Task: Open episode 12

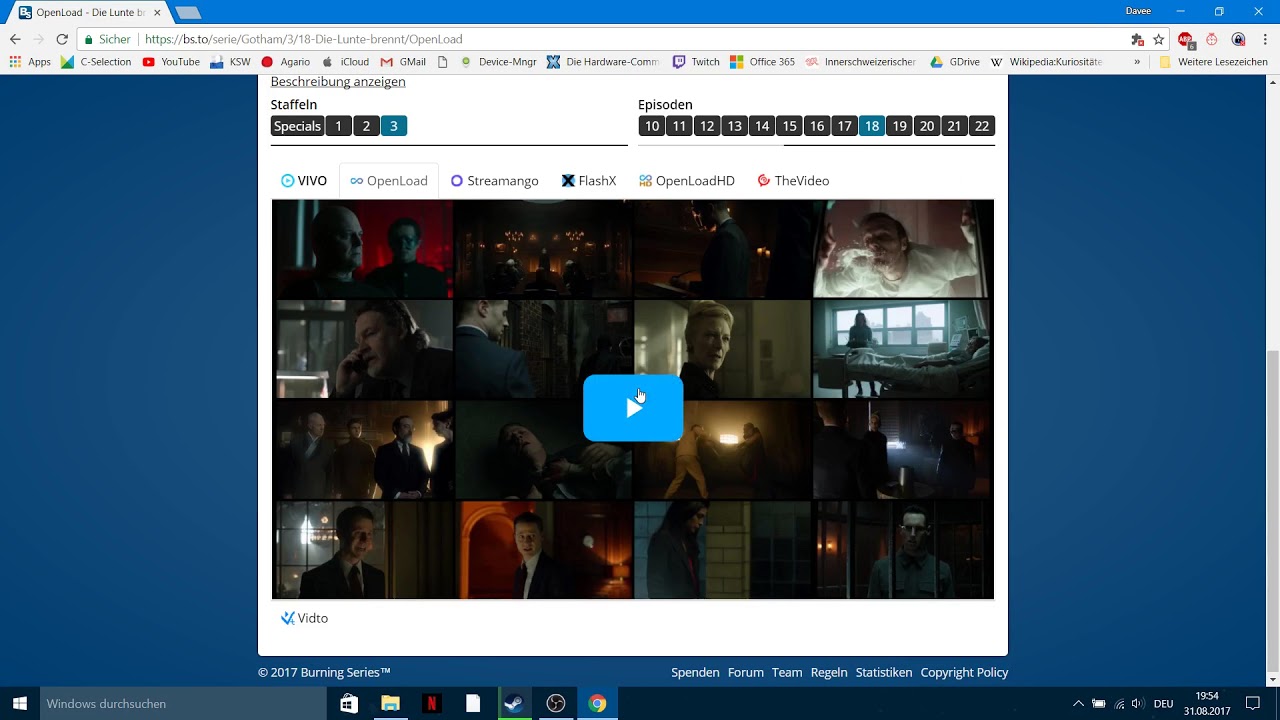Action: click(707, 126)
